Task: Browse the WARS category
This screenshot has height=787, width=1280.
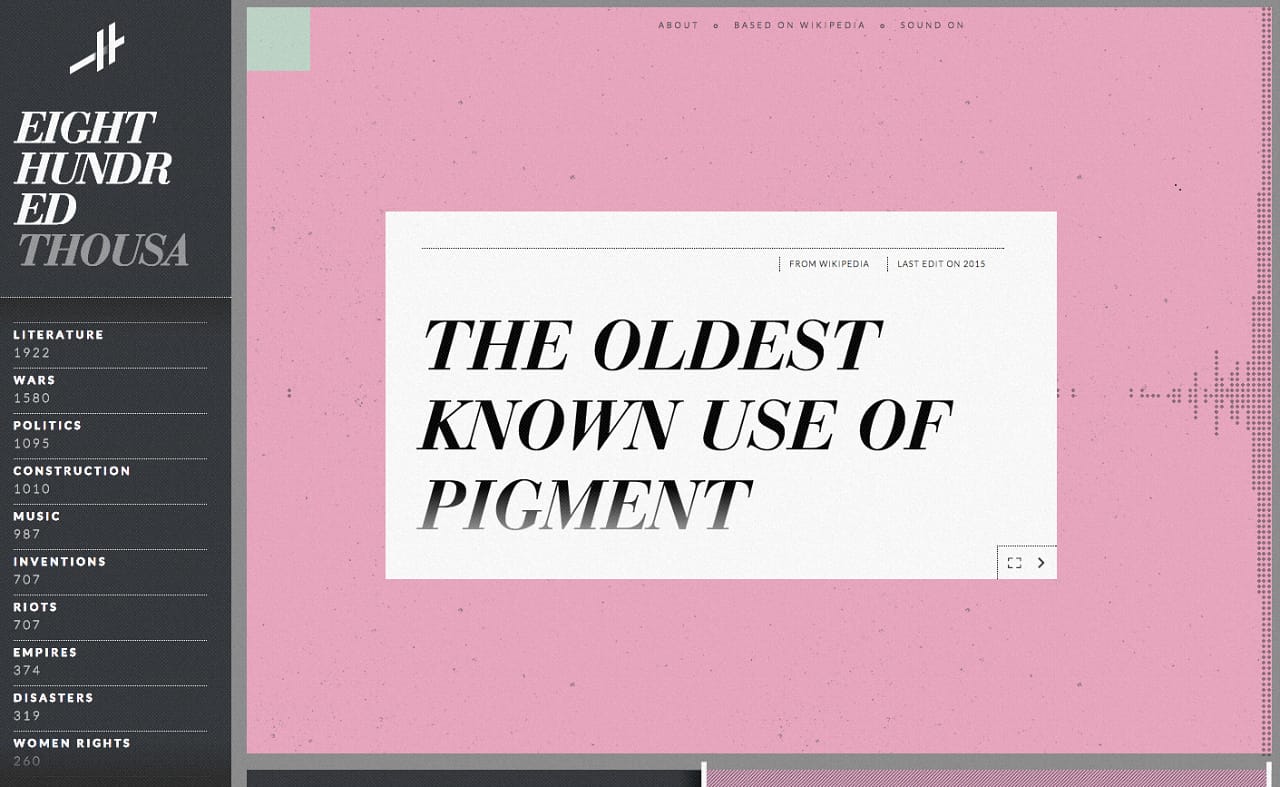Action: click(35, 380)
